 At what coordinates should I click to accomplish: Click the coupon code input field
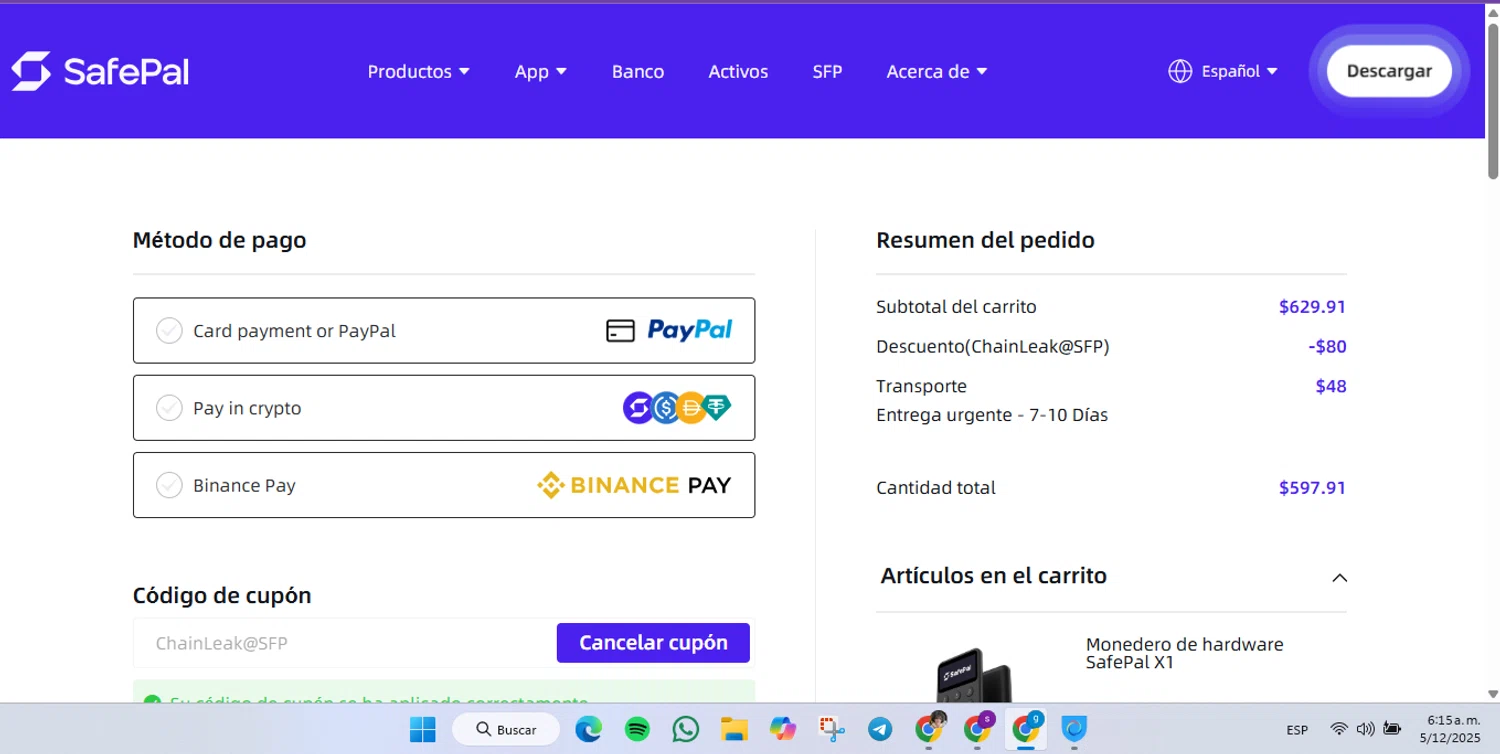344,643
